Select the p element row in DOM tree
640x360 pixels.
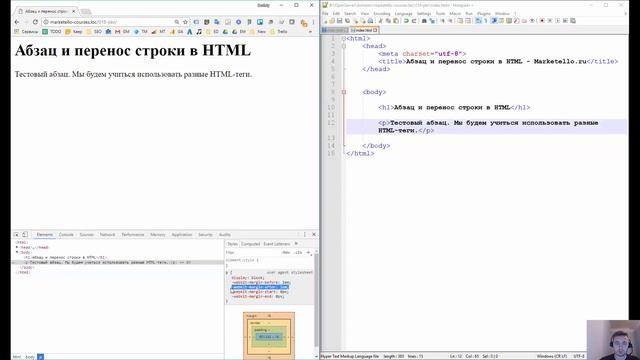coord(118,262)
